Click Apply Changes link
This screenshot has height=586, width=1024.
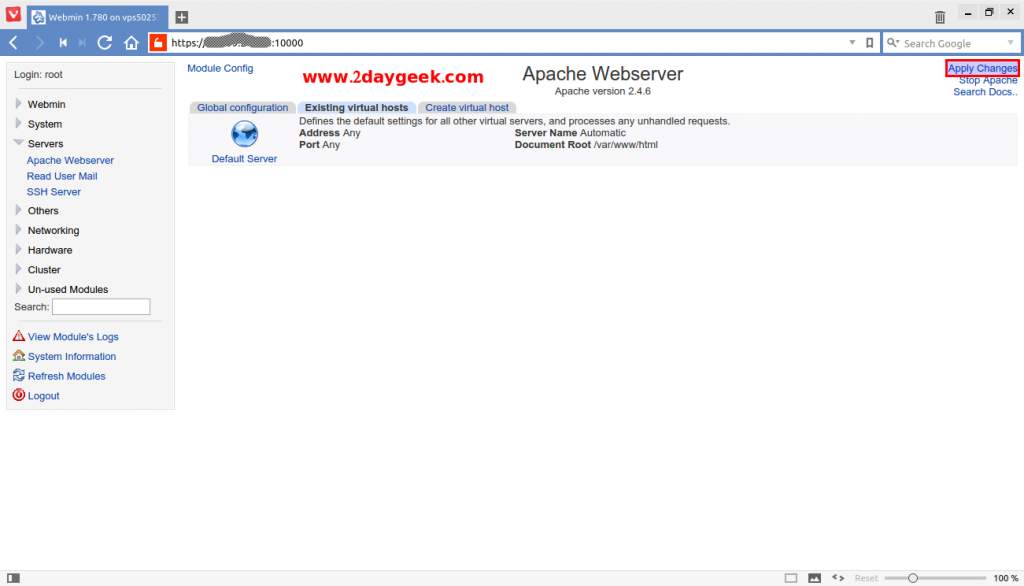[982, 68]
